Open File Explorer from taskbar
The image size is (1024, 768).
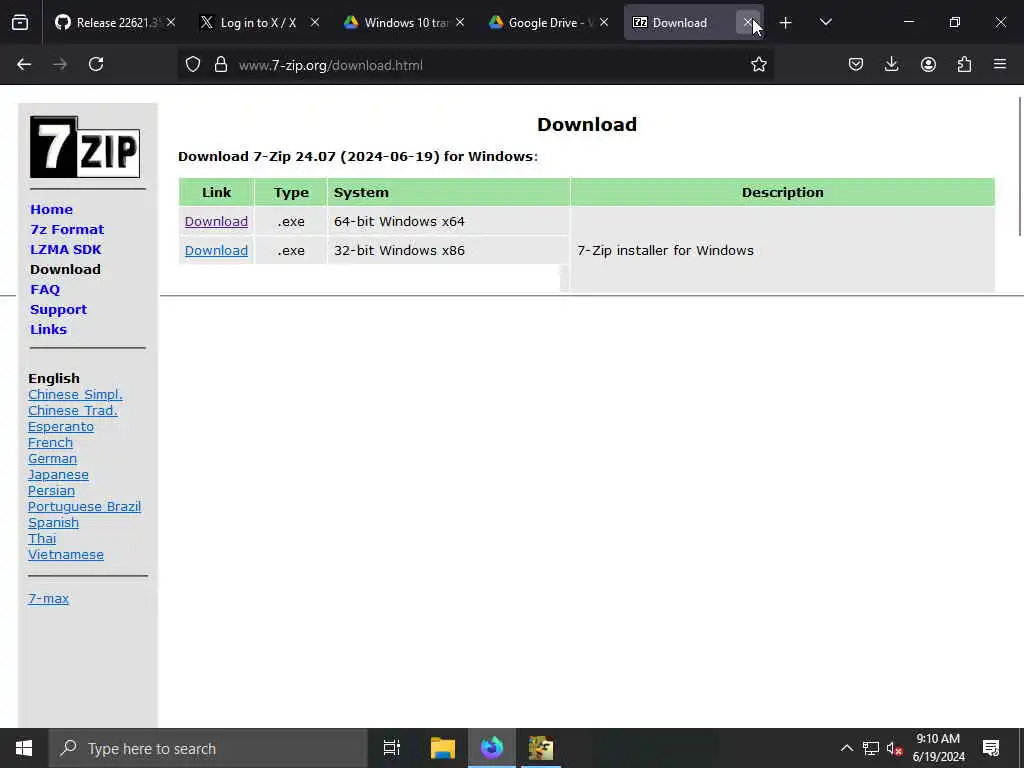point(442,748)
